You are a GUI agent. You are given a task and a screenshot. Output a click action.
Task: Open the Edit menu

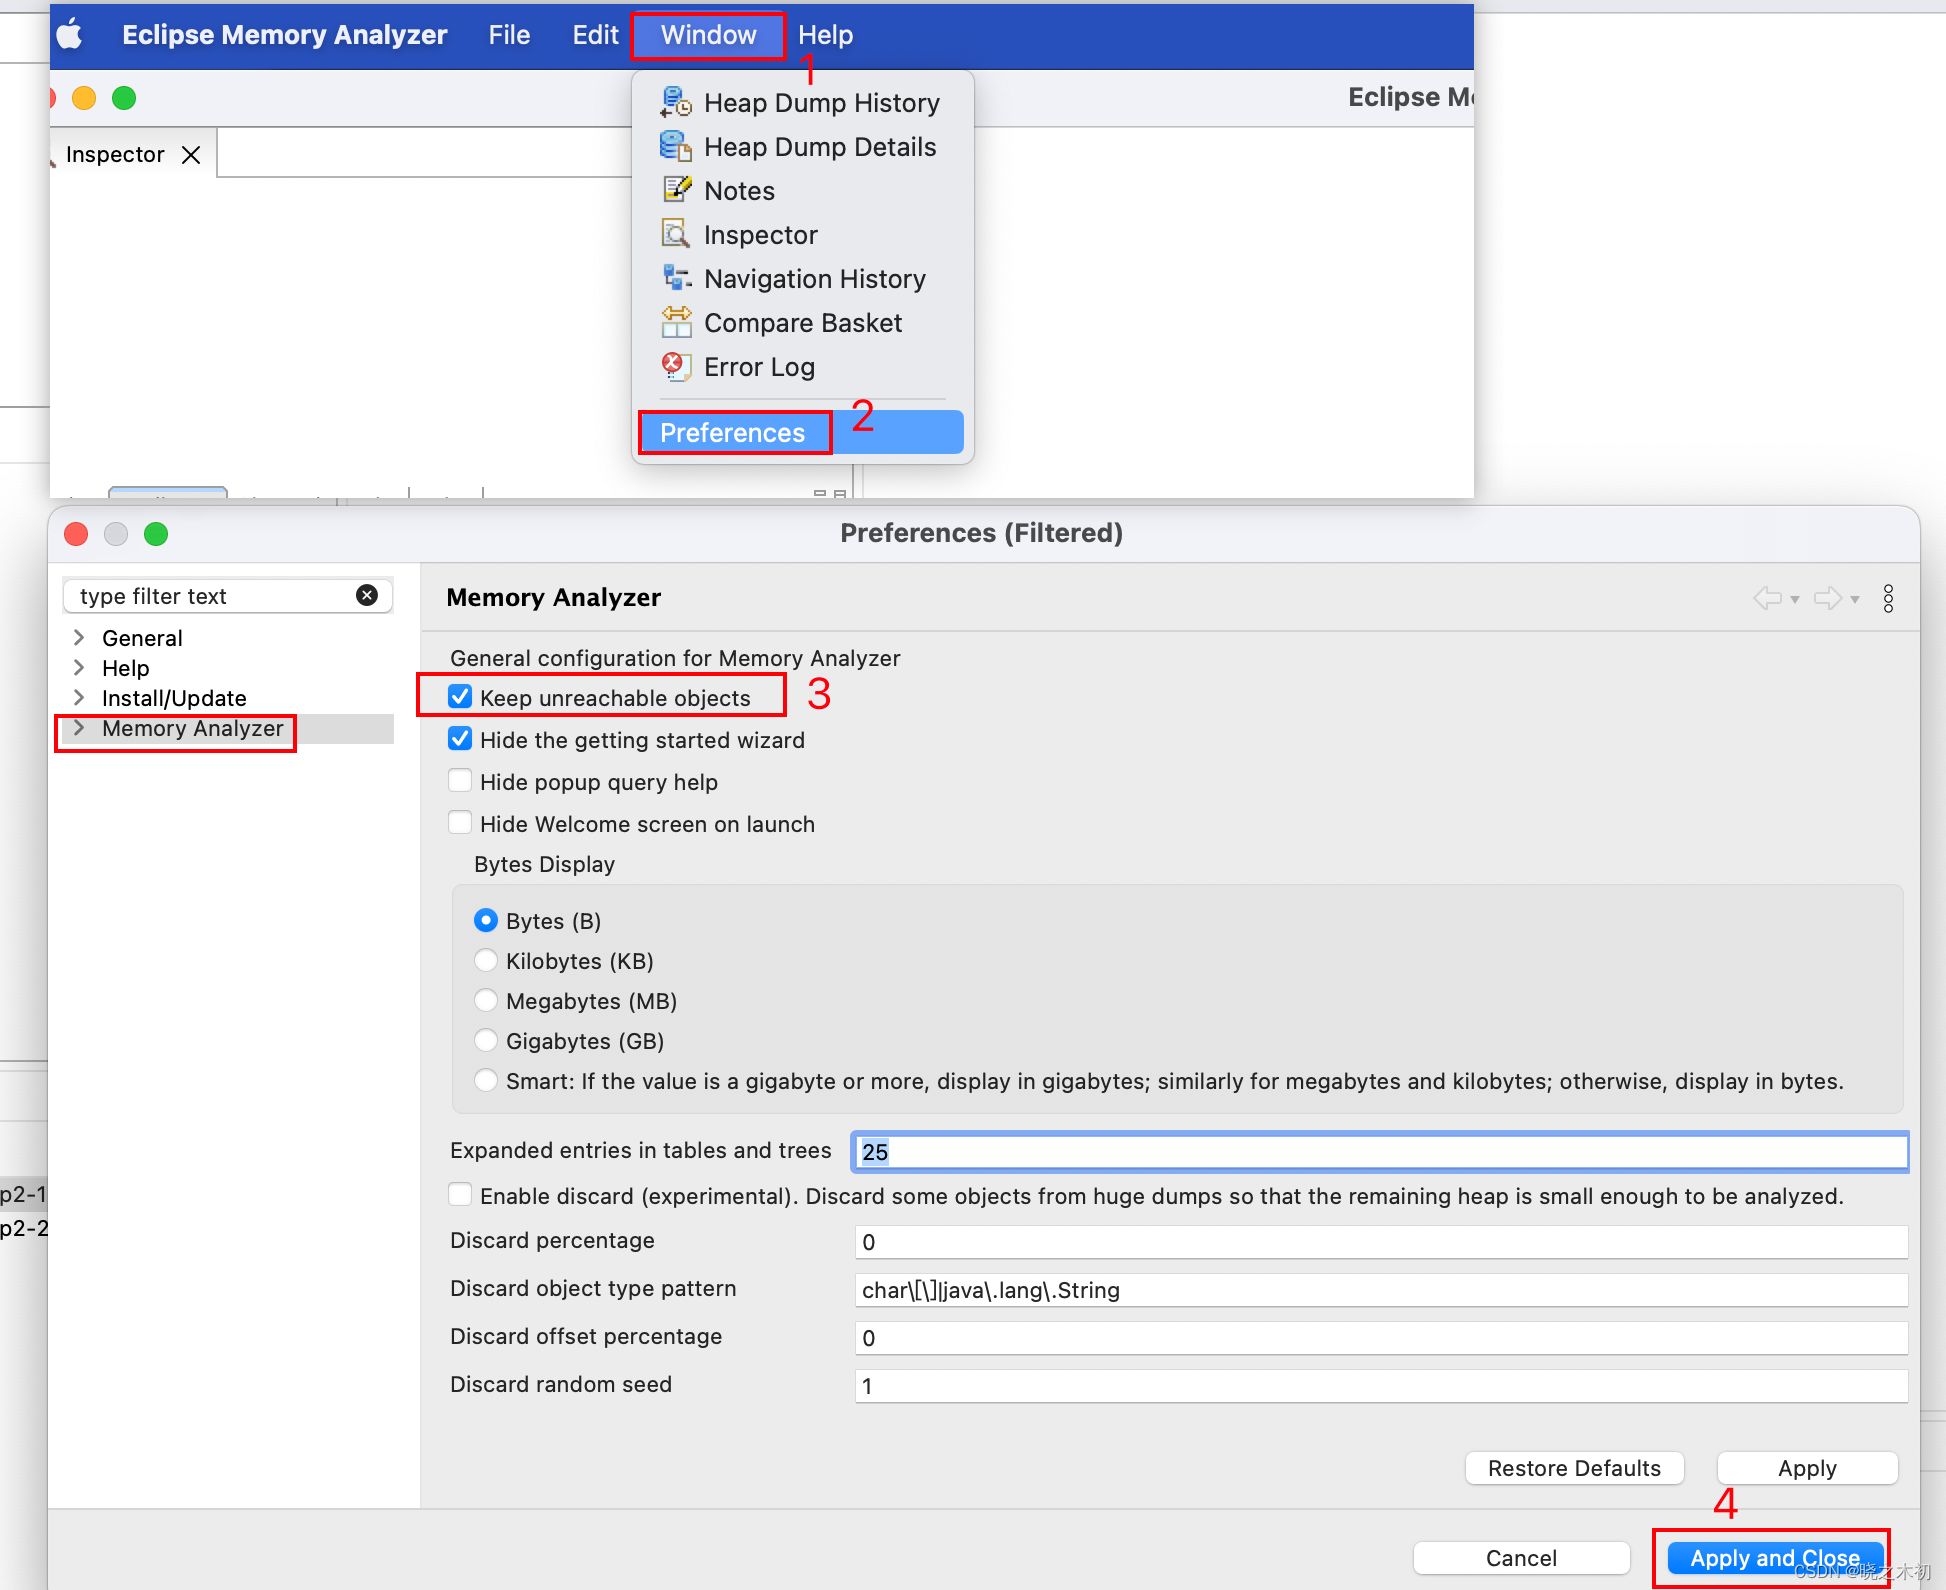pos(595,35)
